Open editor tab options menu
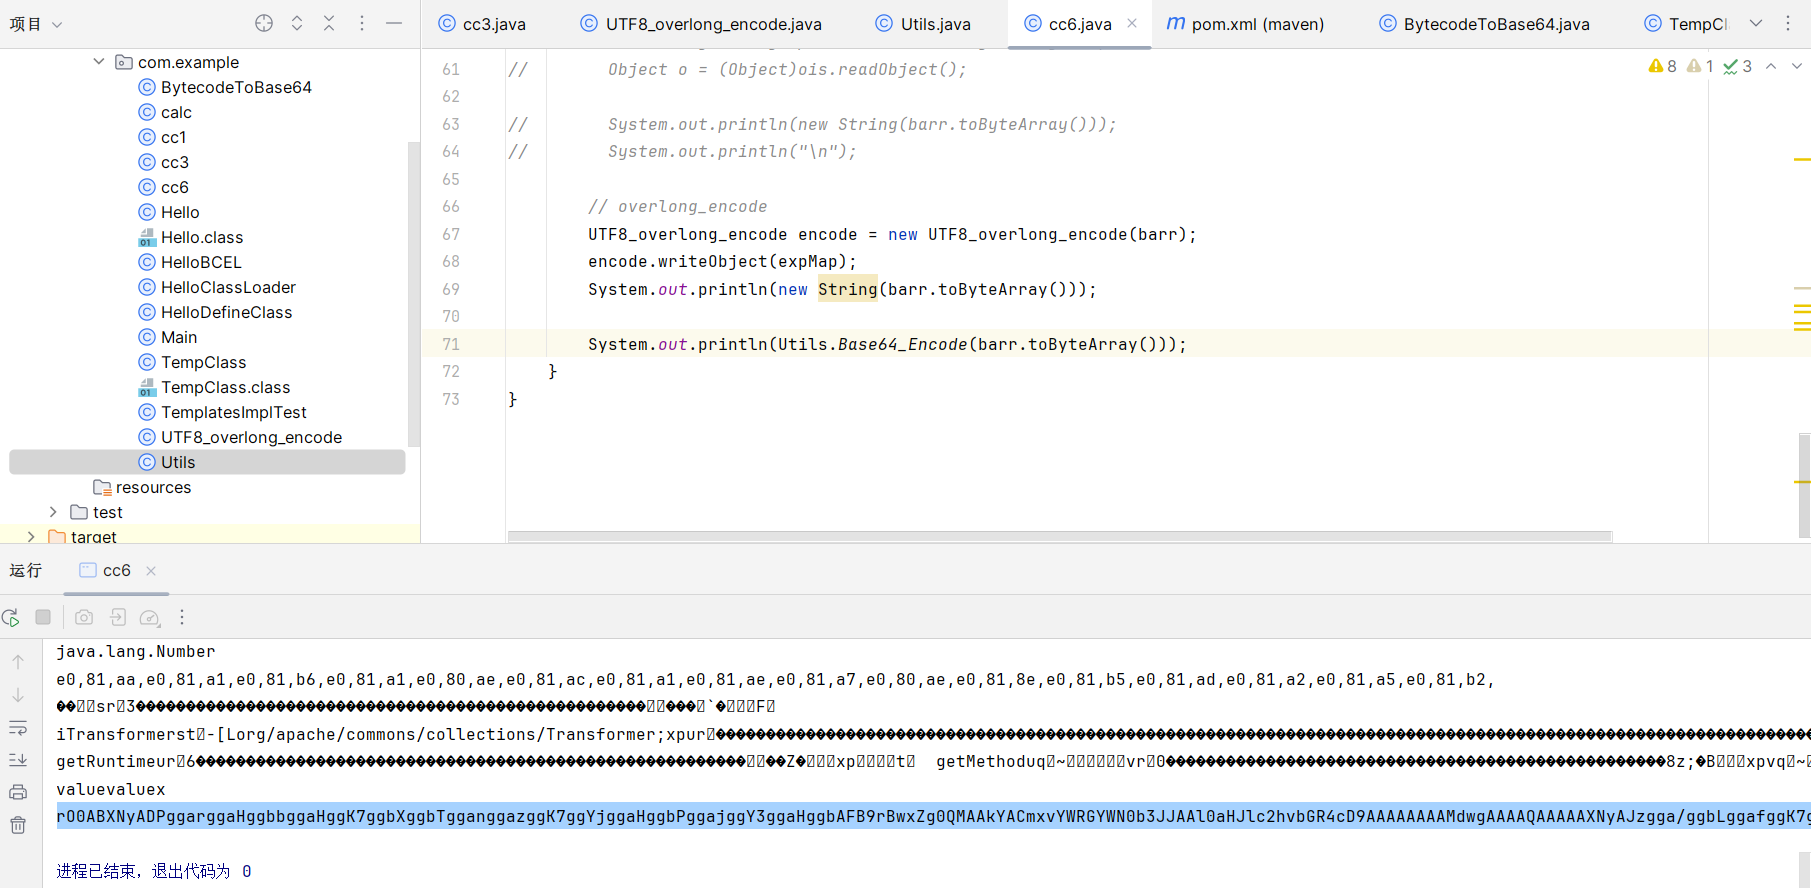The width and height of the screenshot is (1811, 888). (1788, 23)
